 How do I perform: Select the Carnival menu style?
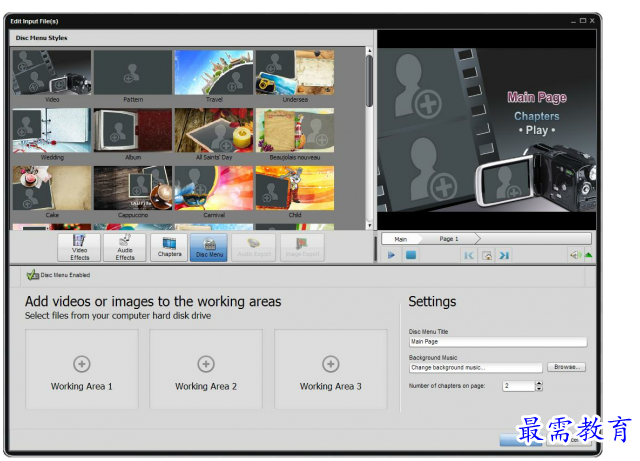214,188
